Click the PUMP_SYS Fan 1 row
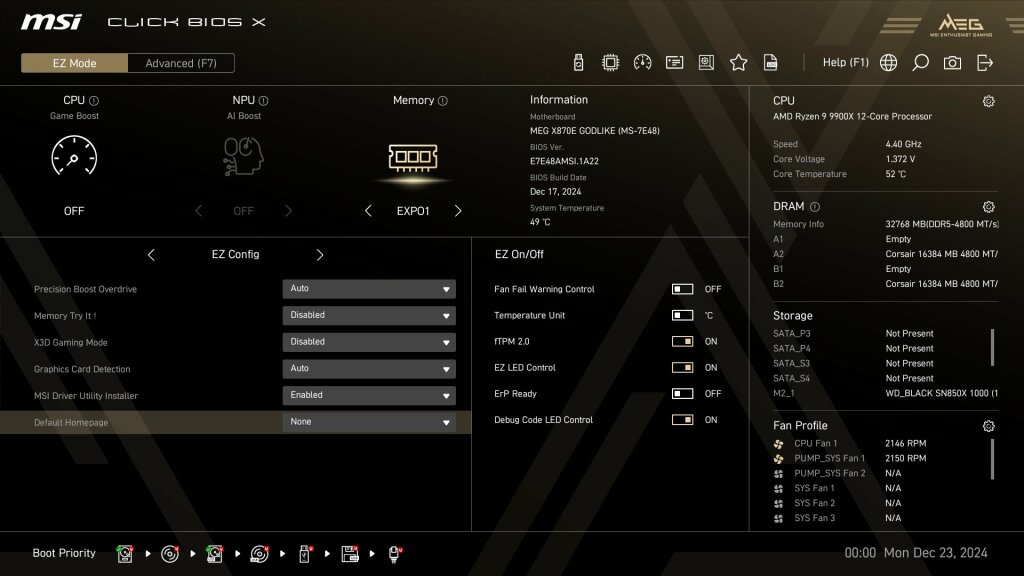This screenshot has width=1024, height=576. (x=850, y=458)
